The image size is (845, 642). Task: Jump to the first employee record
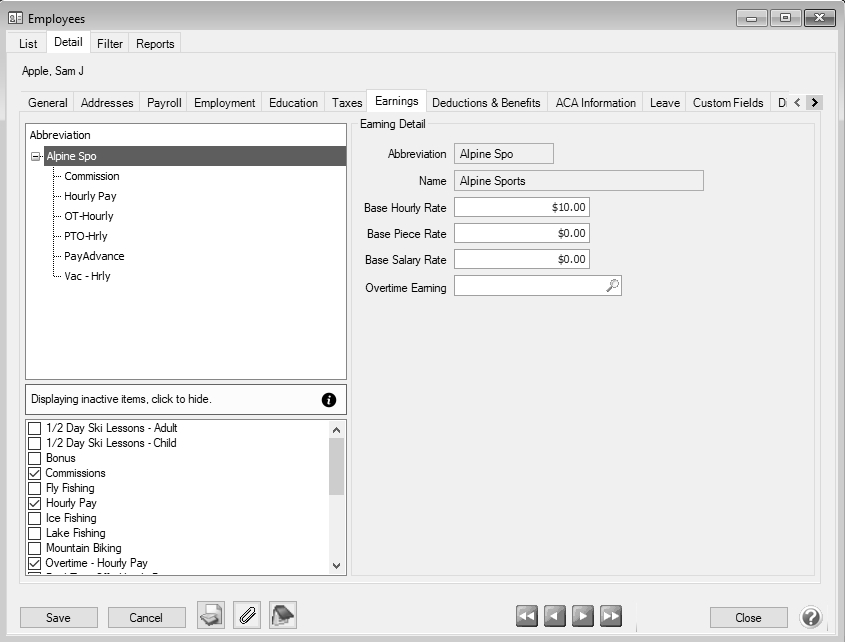[527, 617]
